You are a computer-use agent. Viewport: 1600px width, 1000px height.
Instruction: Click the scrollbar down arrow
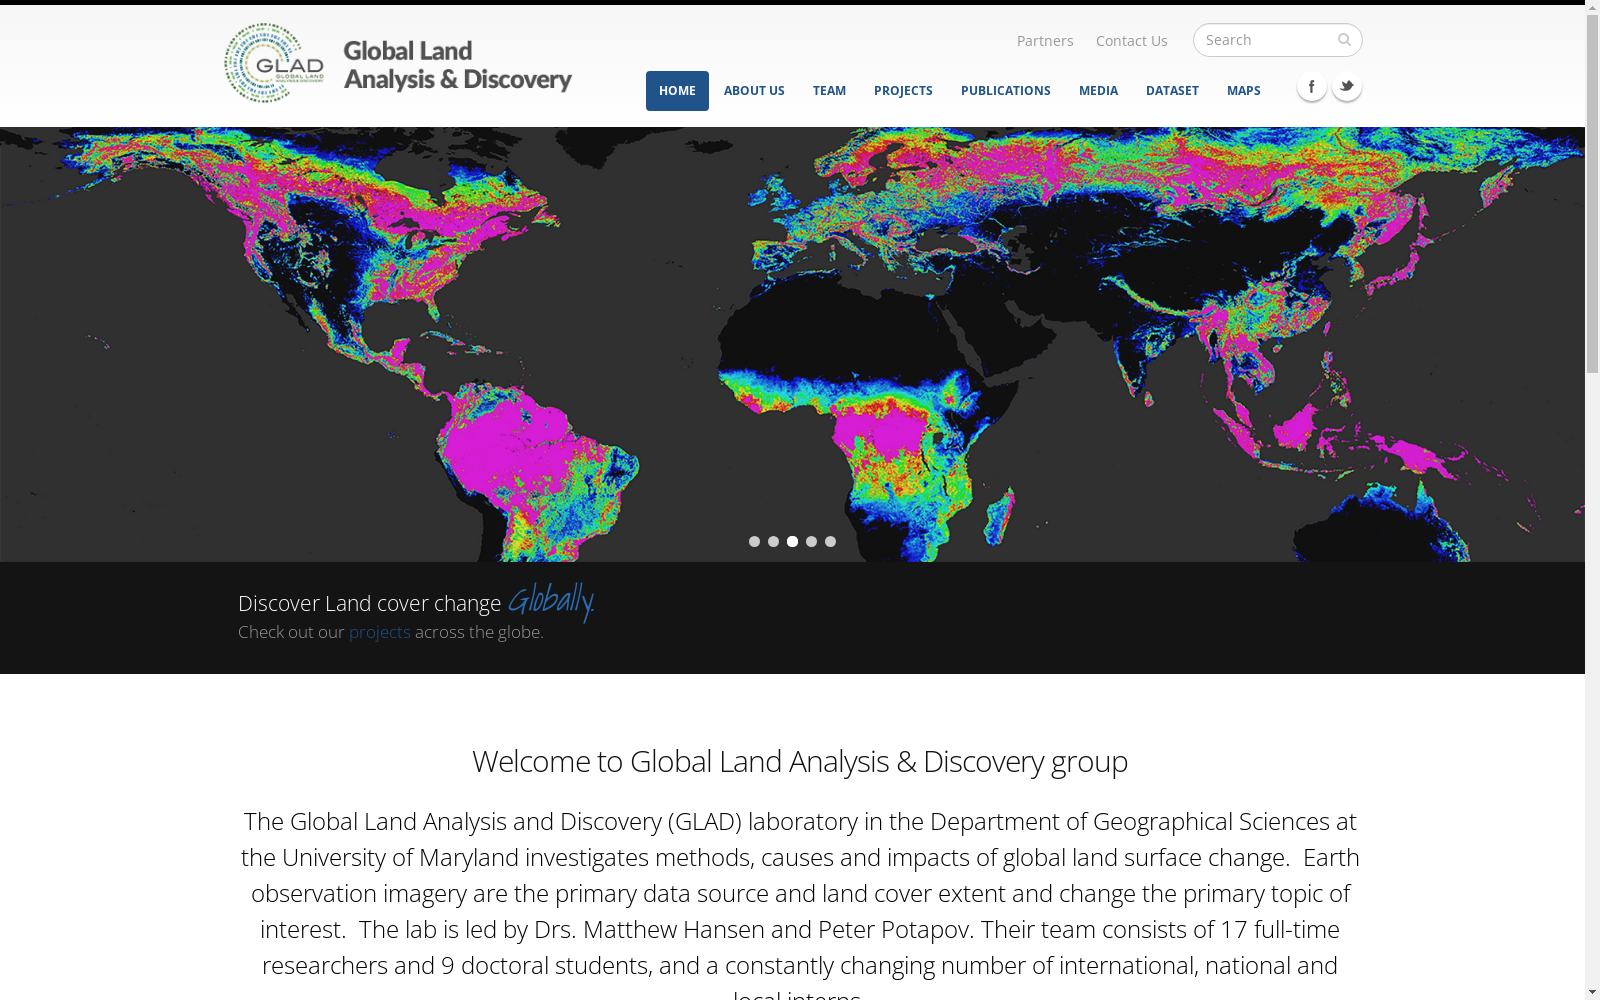tap(1592, 992)
